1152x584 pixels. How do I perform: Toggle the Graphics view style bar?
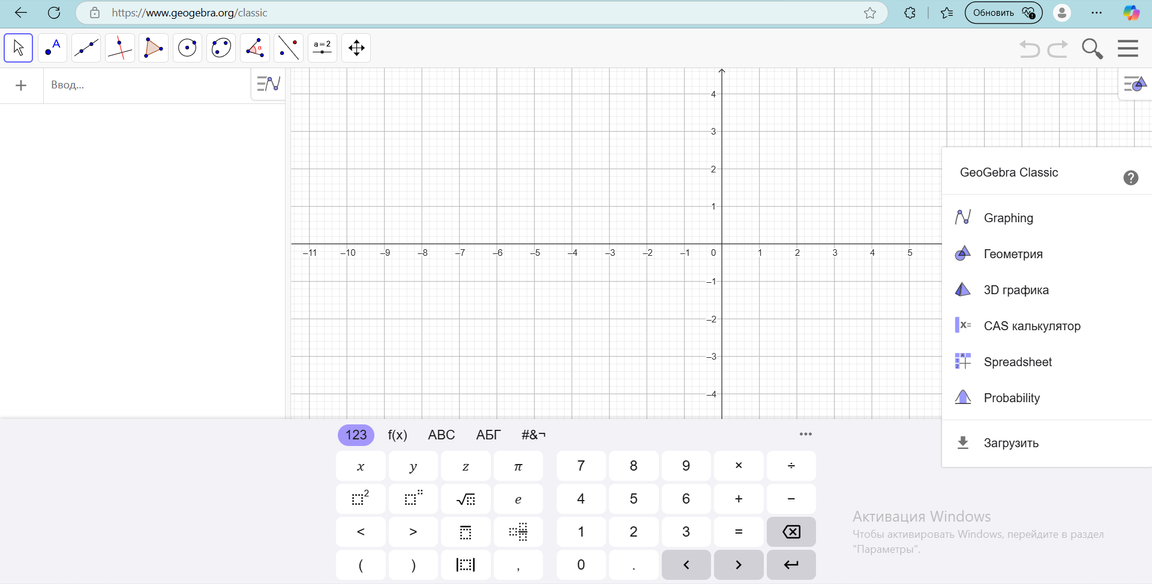pyautogui.click(x=1135, y=85)
